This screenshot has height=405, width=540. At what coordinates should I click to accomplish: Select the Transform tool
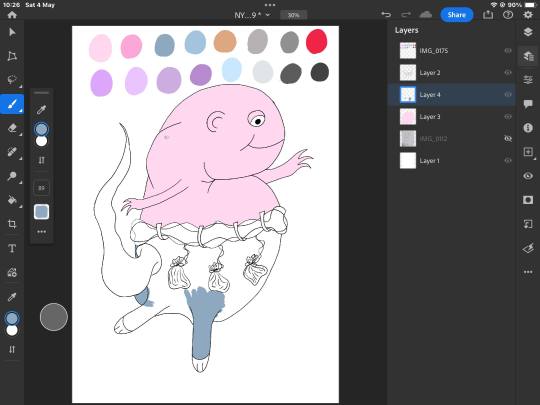[x=12, y=56]
